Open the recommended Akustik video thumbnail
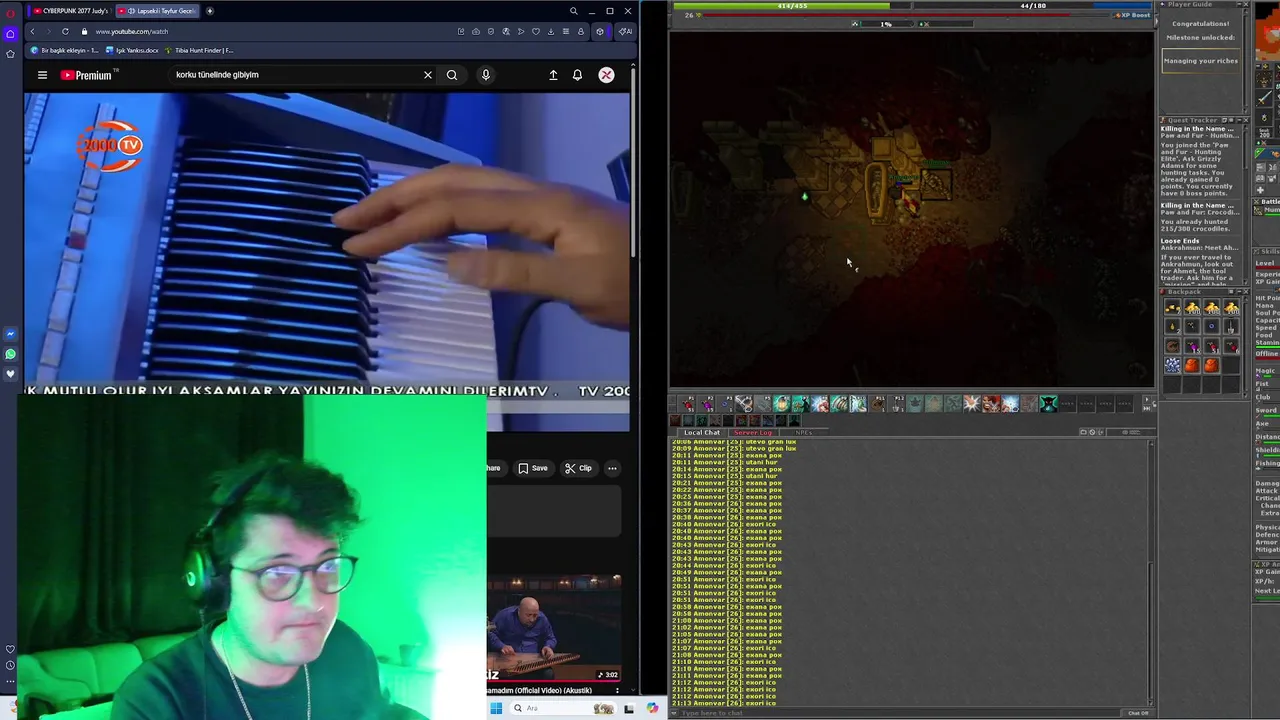 click(554, 628)
